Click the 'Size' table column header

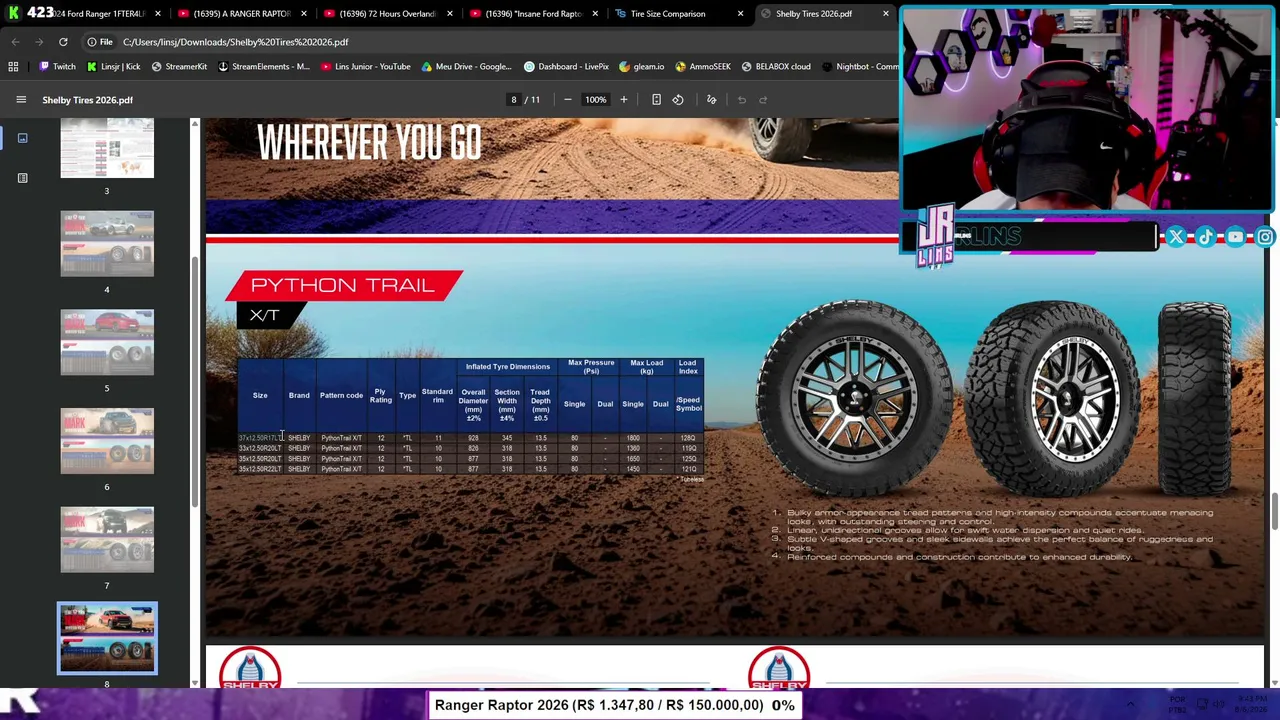pos(260,396)
